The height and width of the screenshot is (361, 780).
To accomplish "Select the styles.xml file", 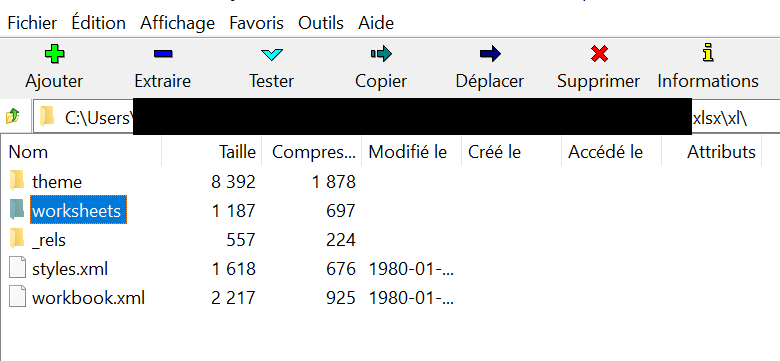I will [70, 270].
